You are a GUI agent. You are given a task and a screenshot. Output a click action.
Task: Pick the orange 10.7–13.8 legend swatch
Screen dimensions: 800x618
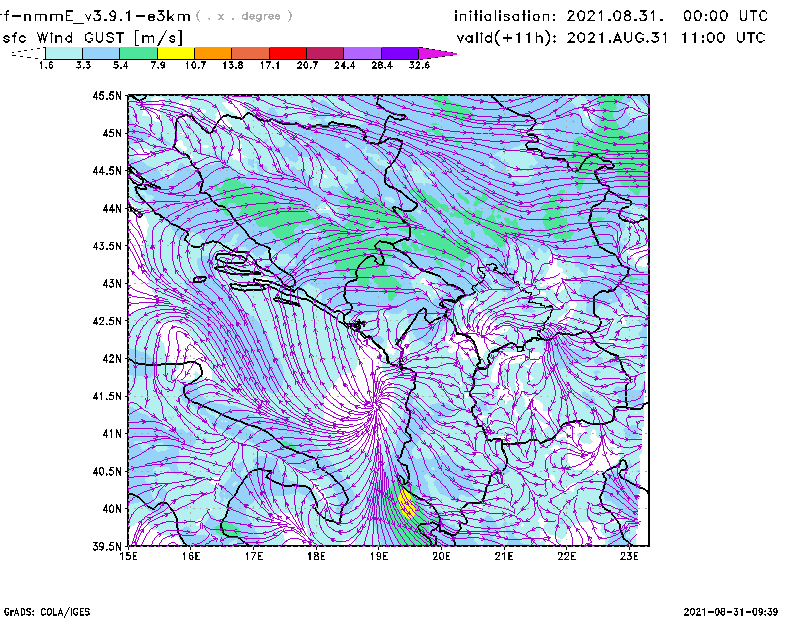pyautogui.click(x=213, y=53)
